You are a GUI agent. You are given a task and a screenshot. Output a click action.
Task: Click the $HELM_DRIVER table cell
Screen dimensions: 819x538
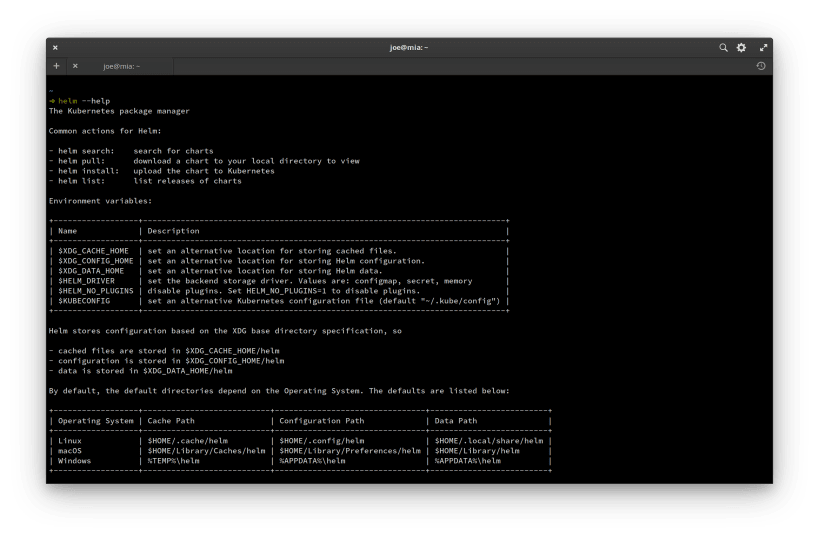pos(86,280)
